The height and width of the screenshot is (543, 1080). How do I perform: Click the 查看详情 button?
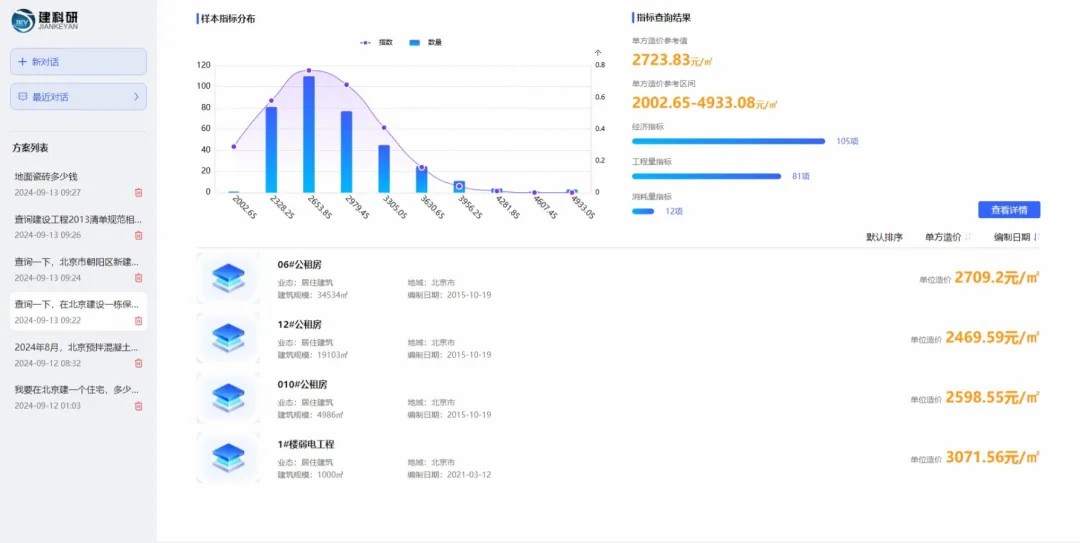tap(1009, 210)
